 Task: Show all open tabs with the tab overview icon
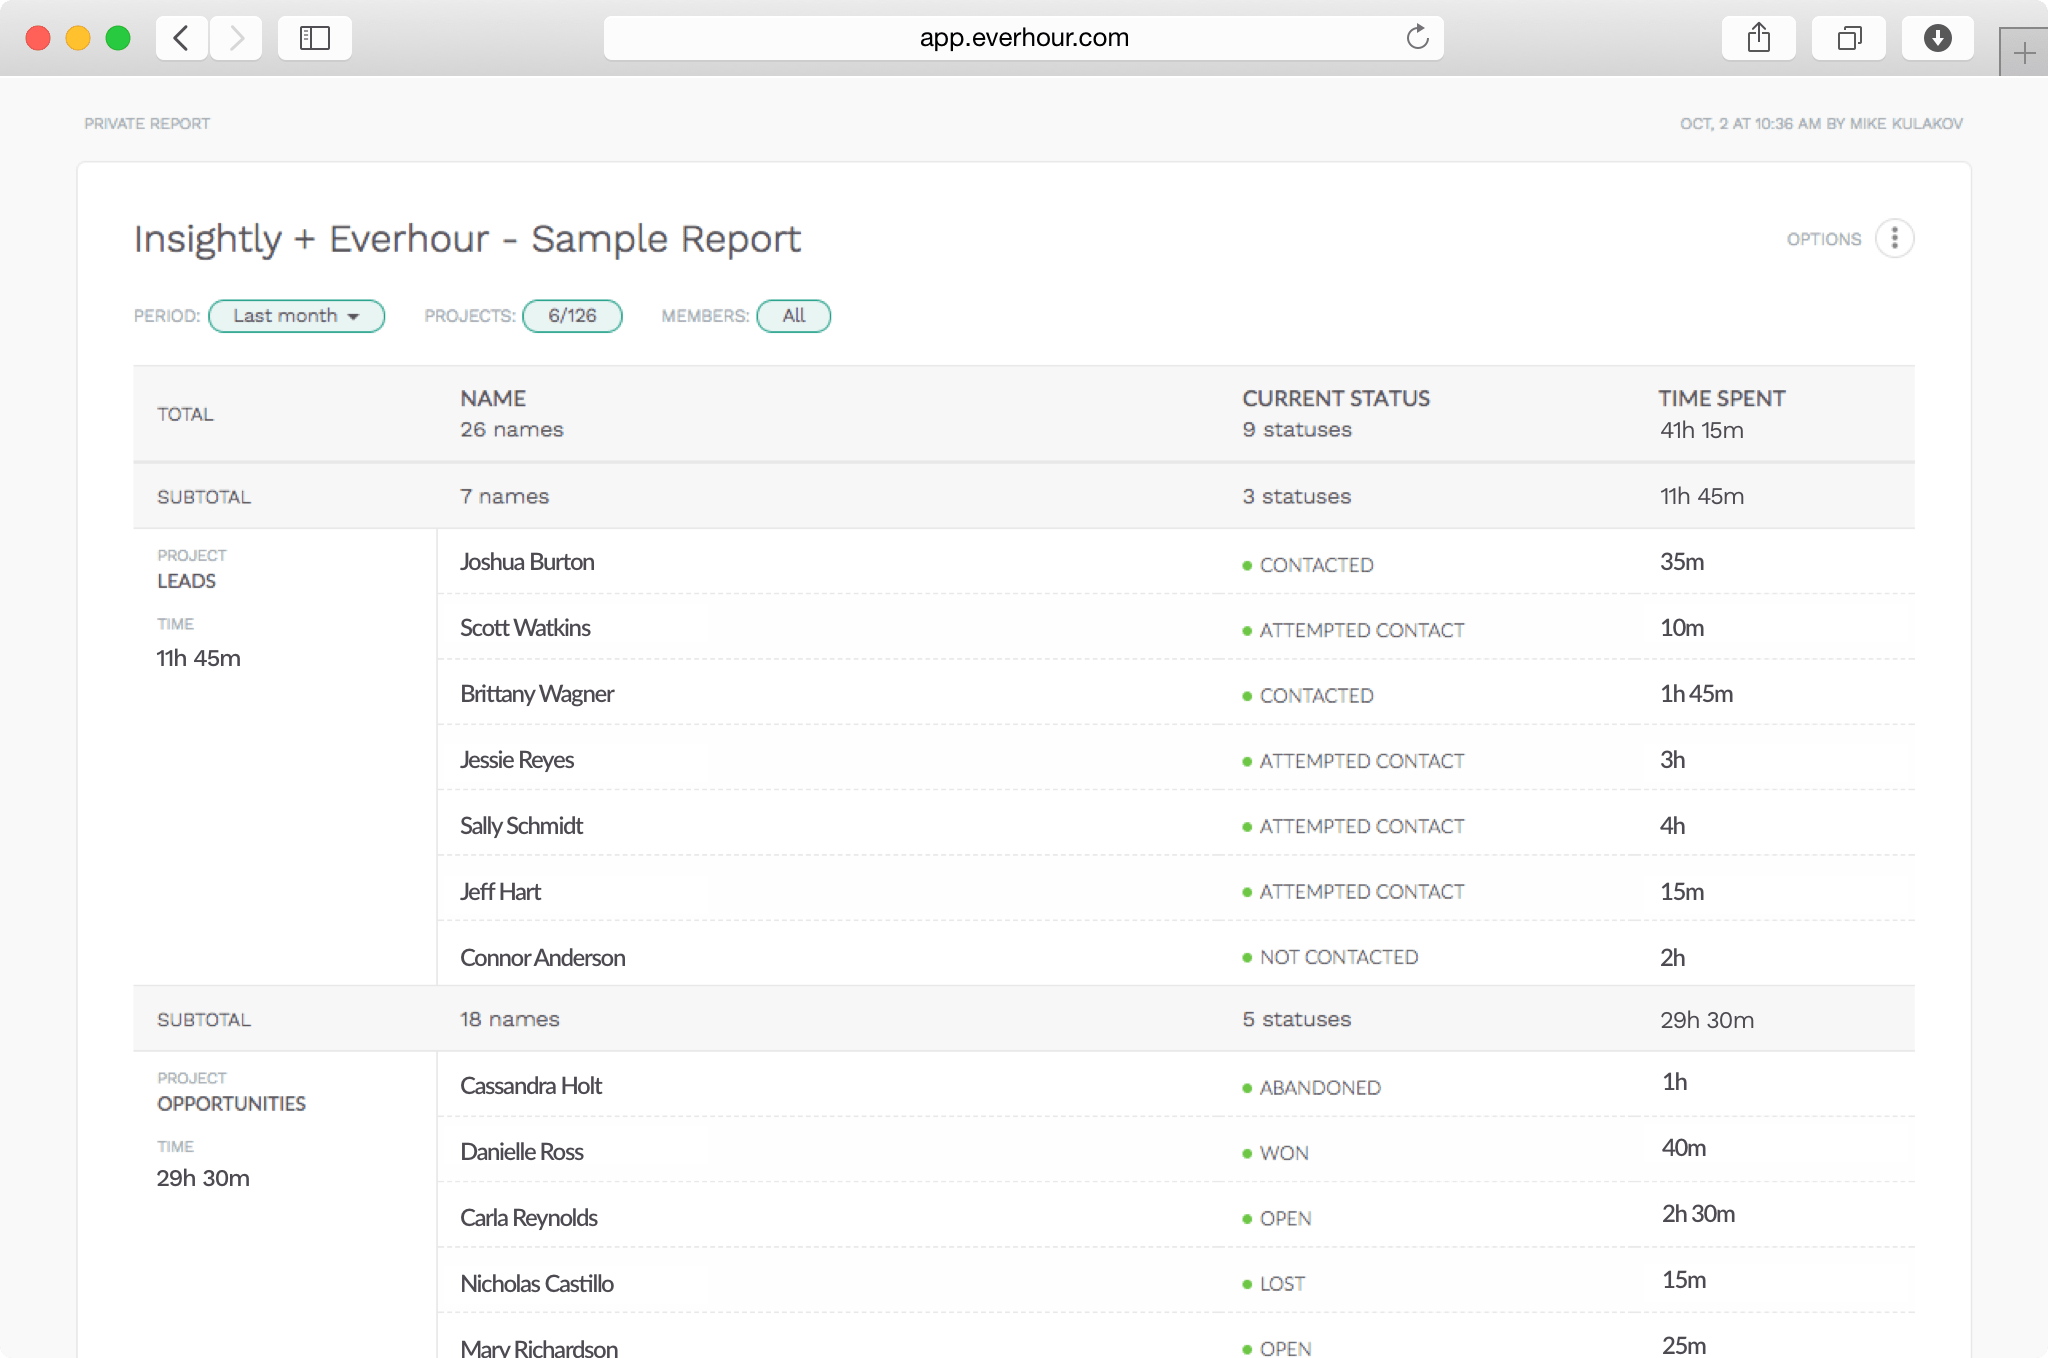1849,37
